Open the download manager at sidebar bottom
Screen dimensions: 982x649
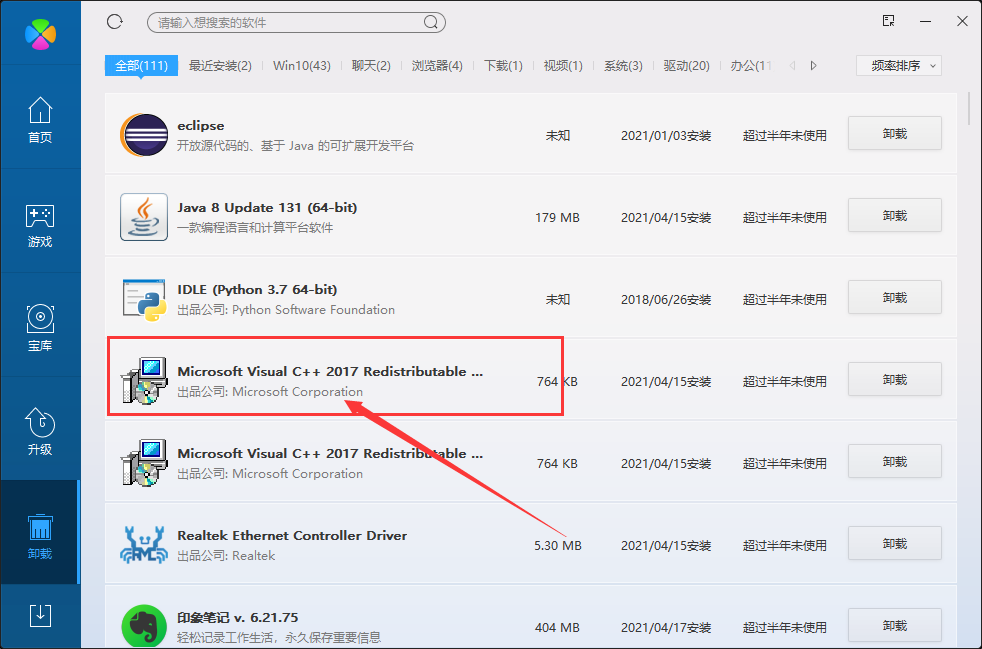click(40, 617)
